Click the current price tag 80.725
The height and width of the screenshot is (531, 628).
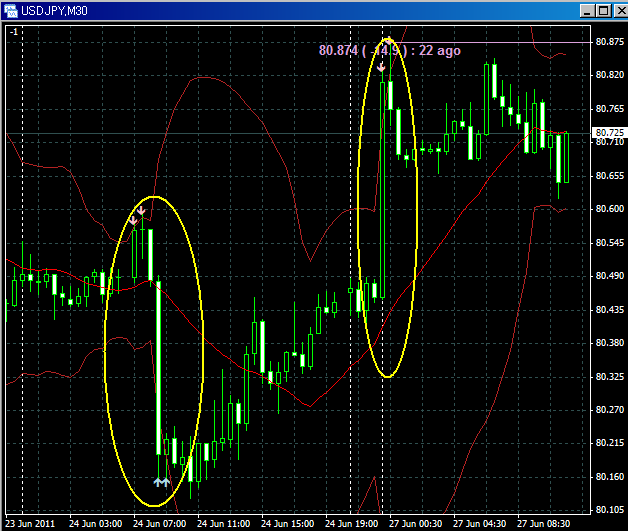[x=607, y=133]
